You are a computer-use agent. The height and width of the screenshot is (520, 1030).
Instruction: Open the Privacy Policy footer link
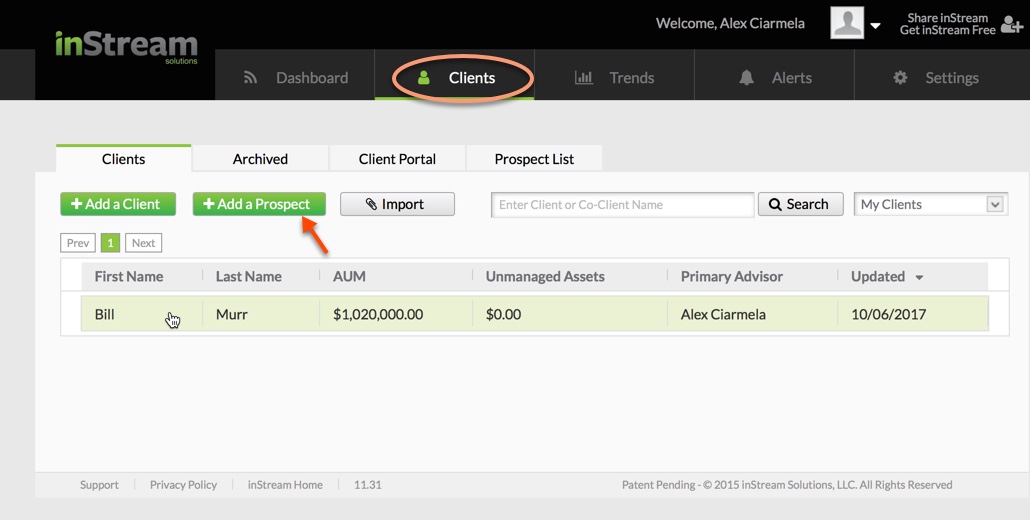(x=183, y=485)
